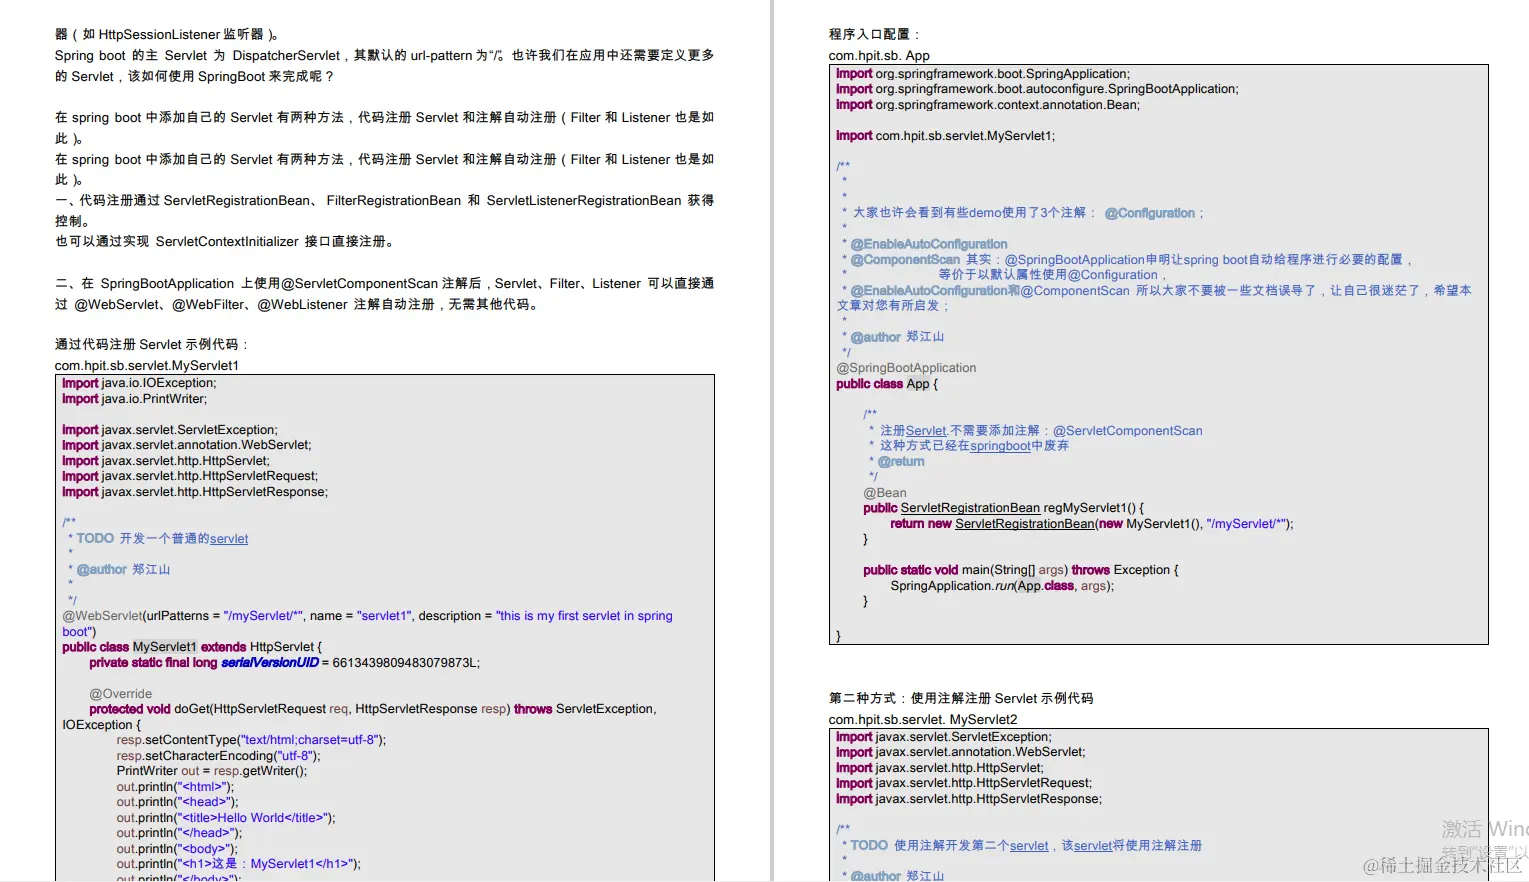Select the 程序入口配置 heading
The height and width of the screenshot is (882, 1529).
[x=867, y=31]
